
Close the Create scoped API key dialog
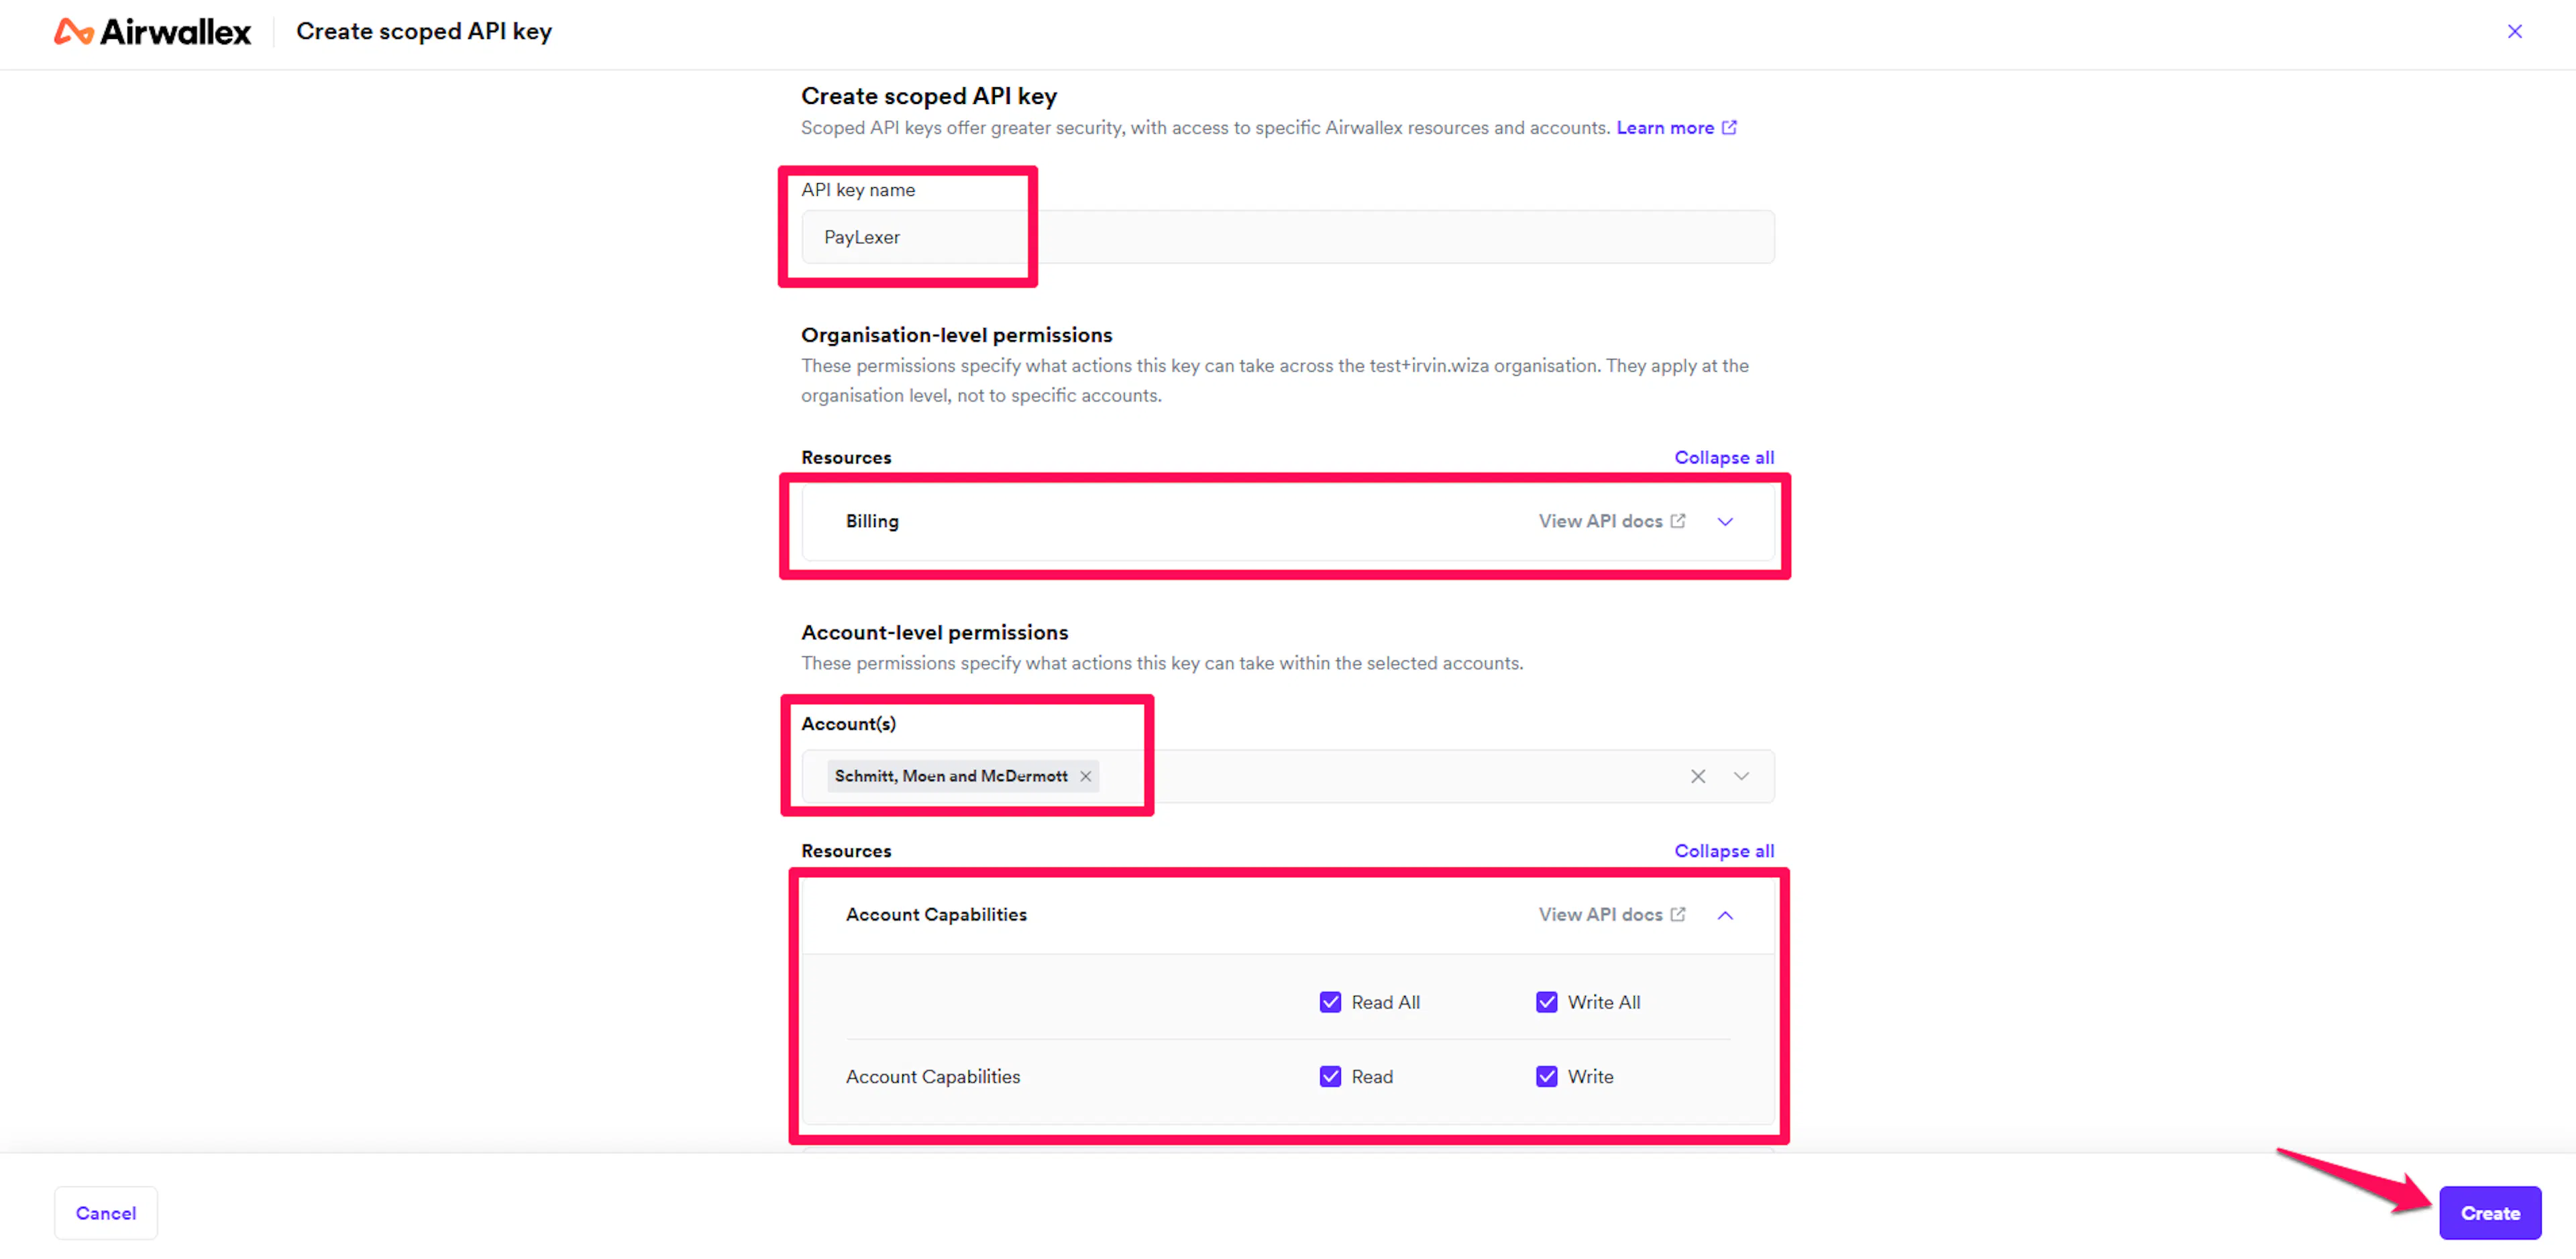[2514, 32]
